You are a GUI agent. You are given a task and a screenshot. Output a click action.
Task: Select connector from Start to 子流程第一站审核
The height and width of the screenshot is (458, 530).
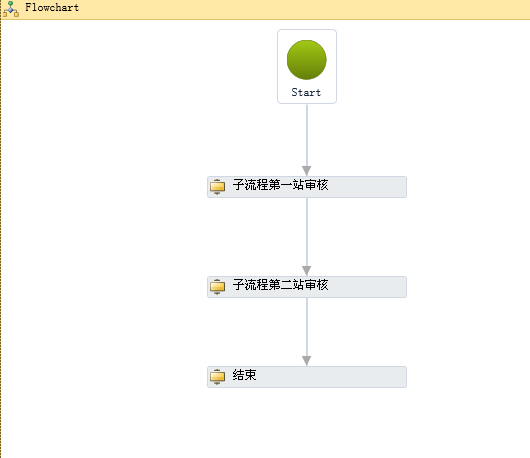click(x=307, y=139)
